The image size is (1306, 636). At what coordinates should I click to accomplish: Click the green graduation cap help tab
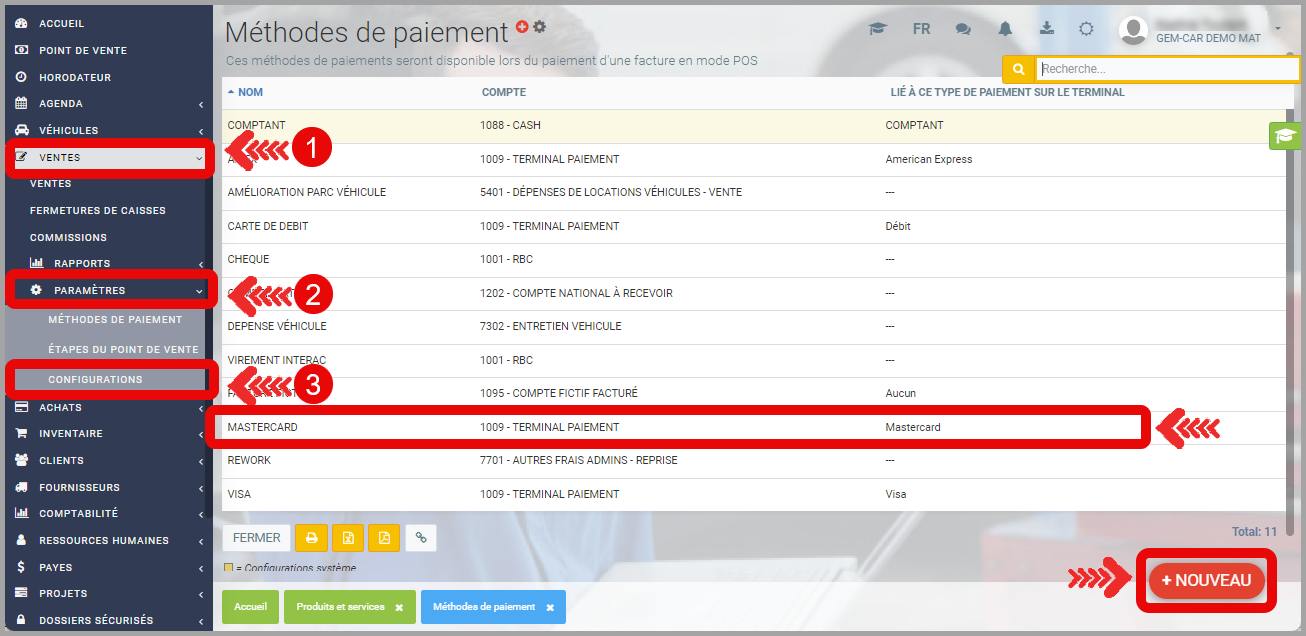point(1284,136)
